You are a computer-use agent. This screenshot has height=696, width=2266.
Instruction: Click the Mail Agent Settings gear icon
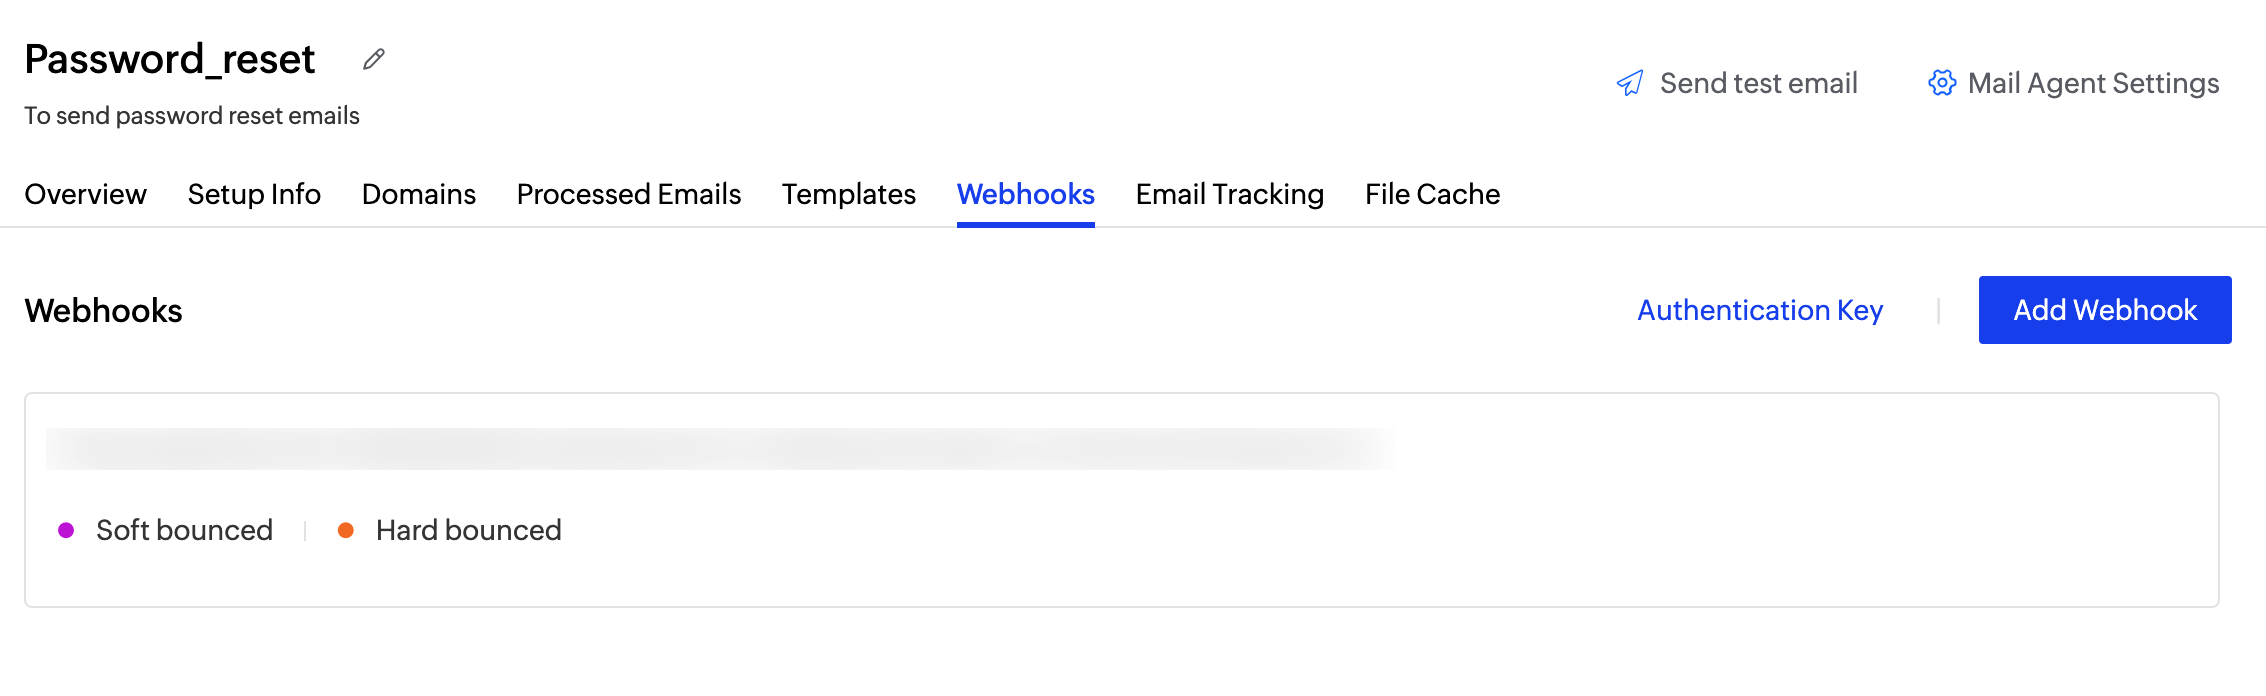1941,83
